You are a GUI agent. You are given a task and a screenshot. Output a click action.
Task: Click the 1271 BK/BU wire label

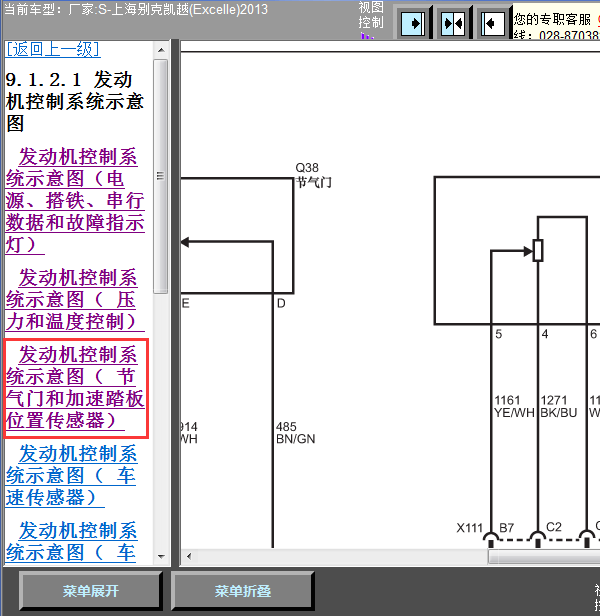click(558, 407)
